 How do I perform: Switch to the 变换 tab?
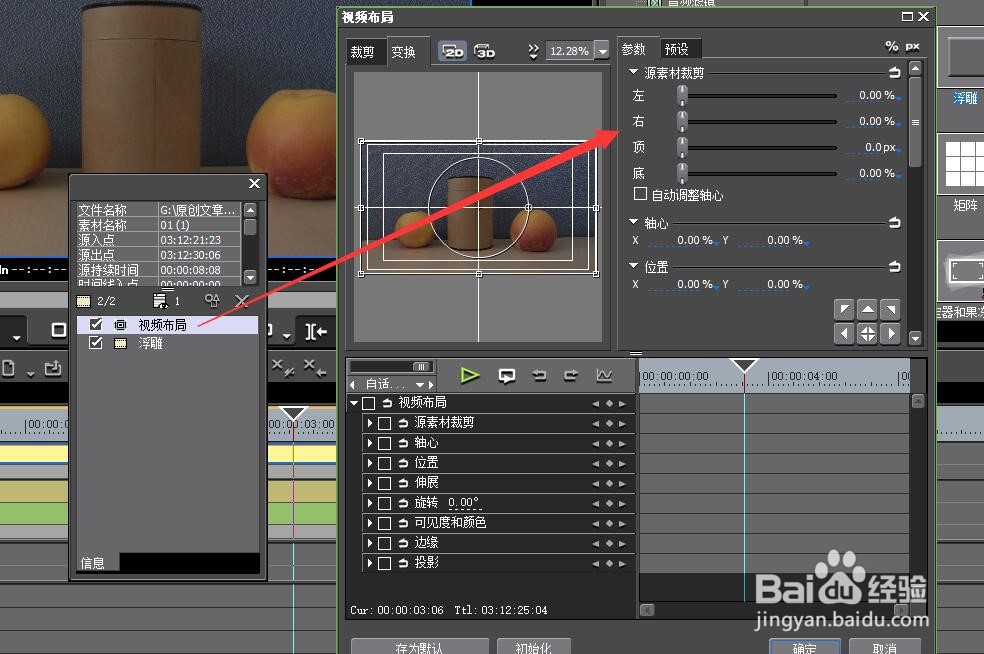pyautogui.click(x=404, y=52)
